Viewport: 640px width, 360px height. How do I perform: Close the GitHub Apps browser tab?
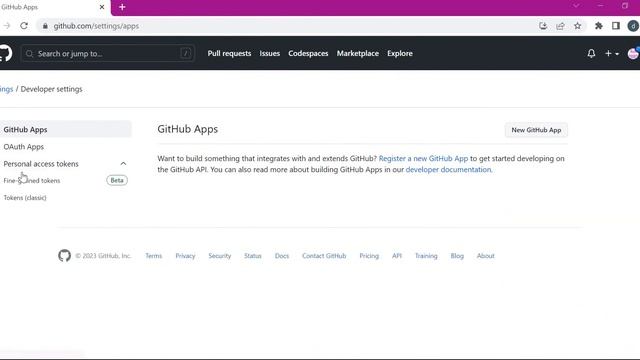(102, 7)
